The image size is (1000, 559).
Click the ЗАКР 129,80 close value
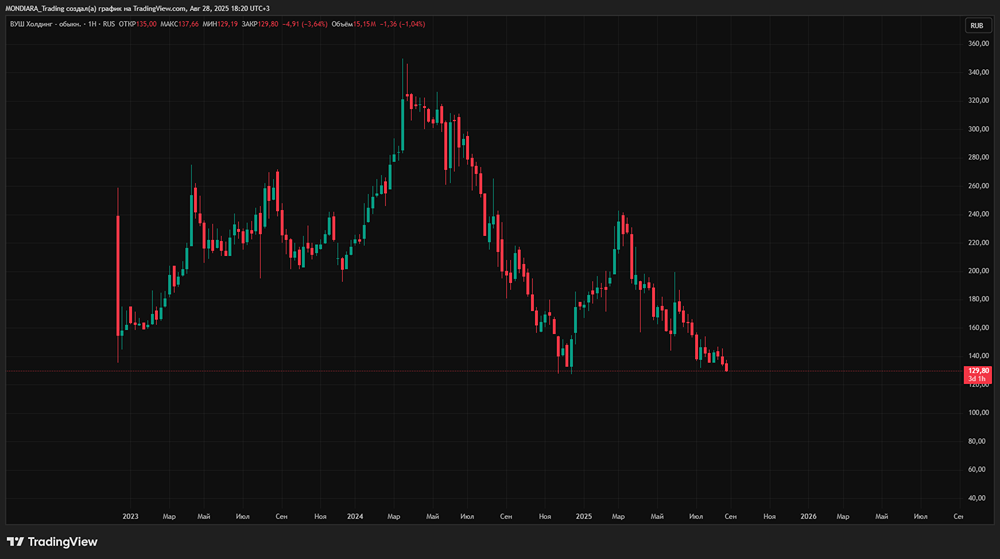[260, 24]
